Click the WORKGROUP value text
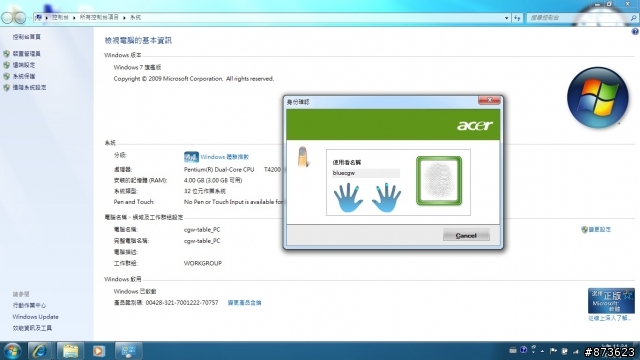The height and width of the screenshot is (360, 640). click(x=203, y=263)
